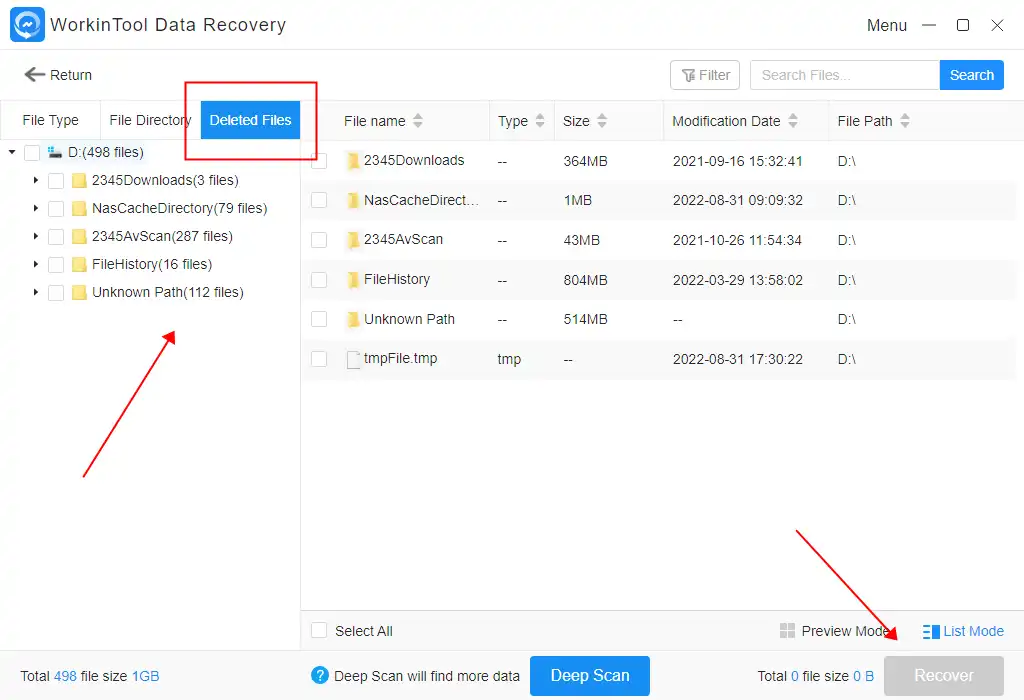Screen dimensions: 1024x700
Task: Click the Return back arrow icon
Action: 34,74
